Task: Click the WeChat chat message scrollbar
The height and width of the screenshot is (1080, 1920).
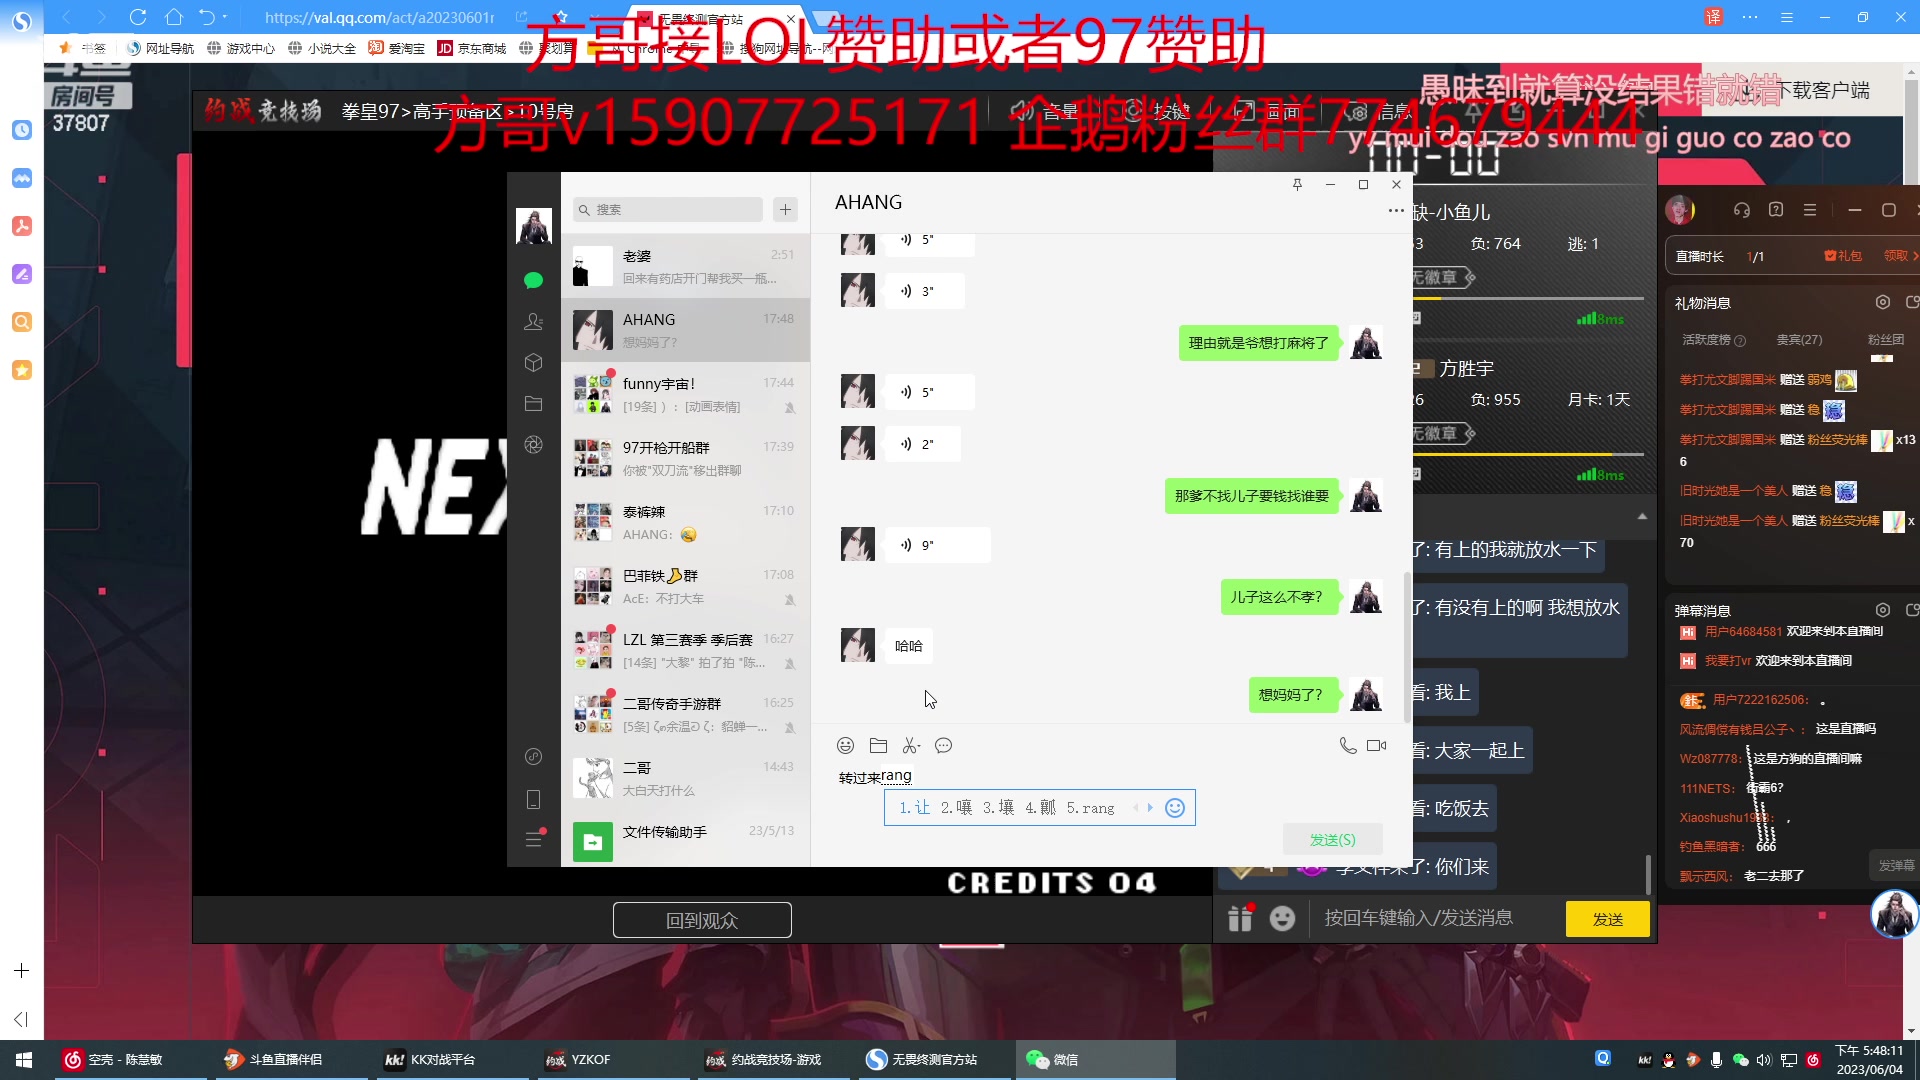Action: tap(1407, 646)
